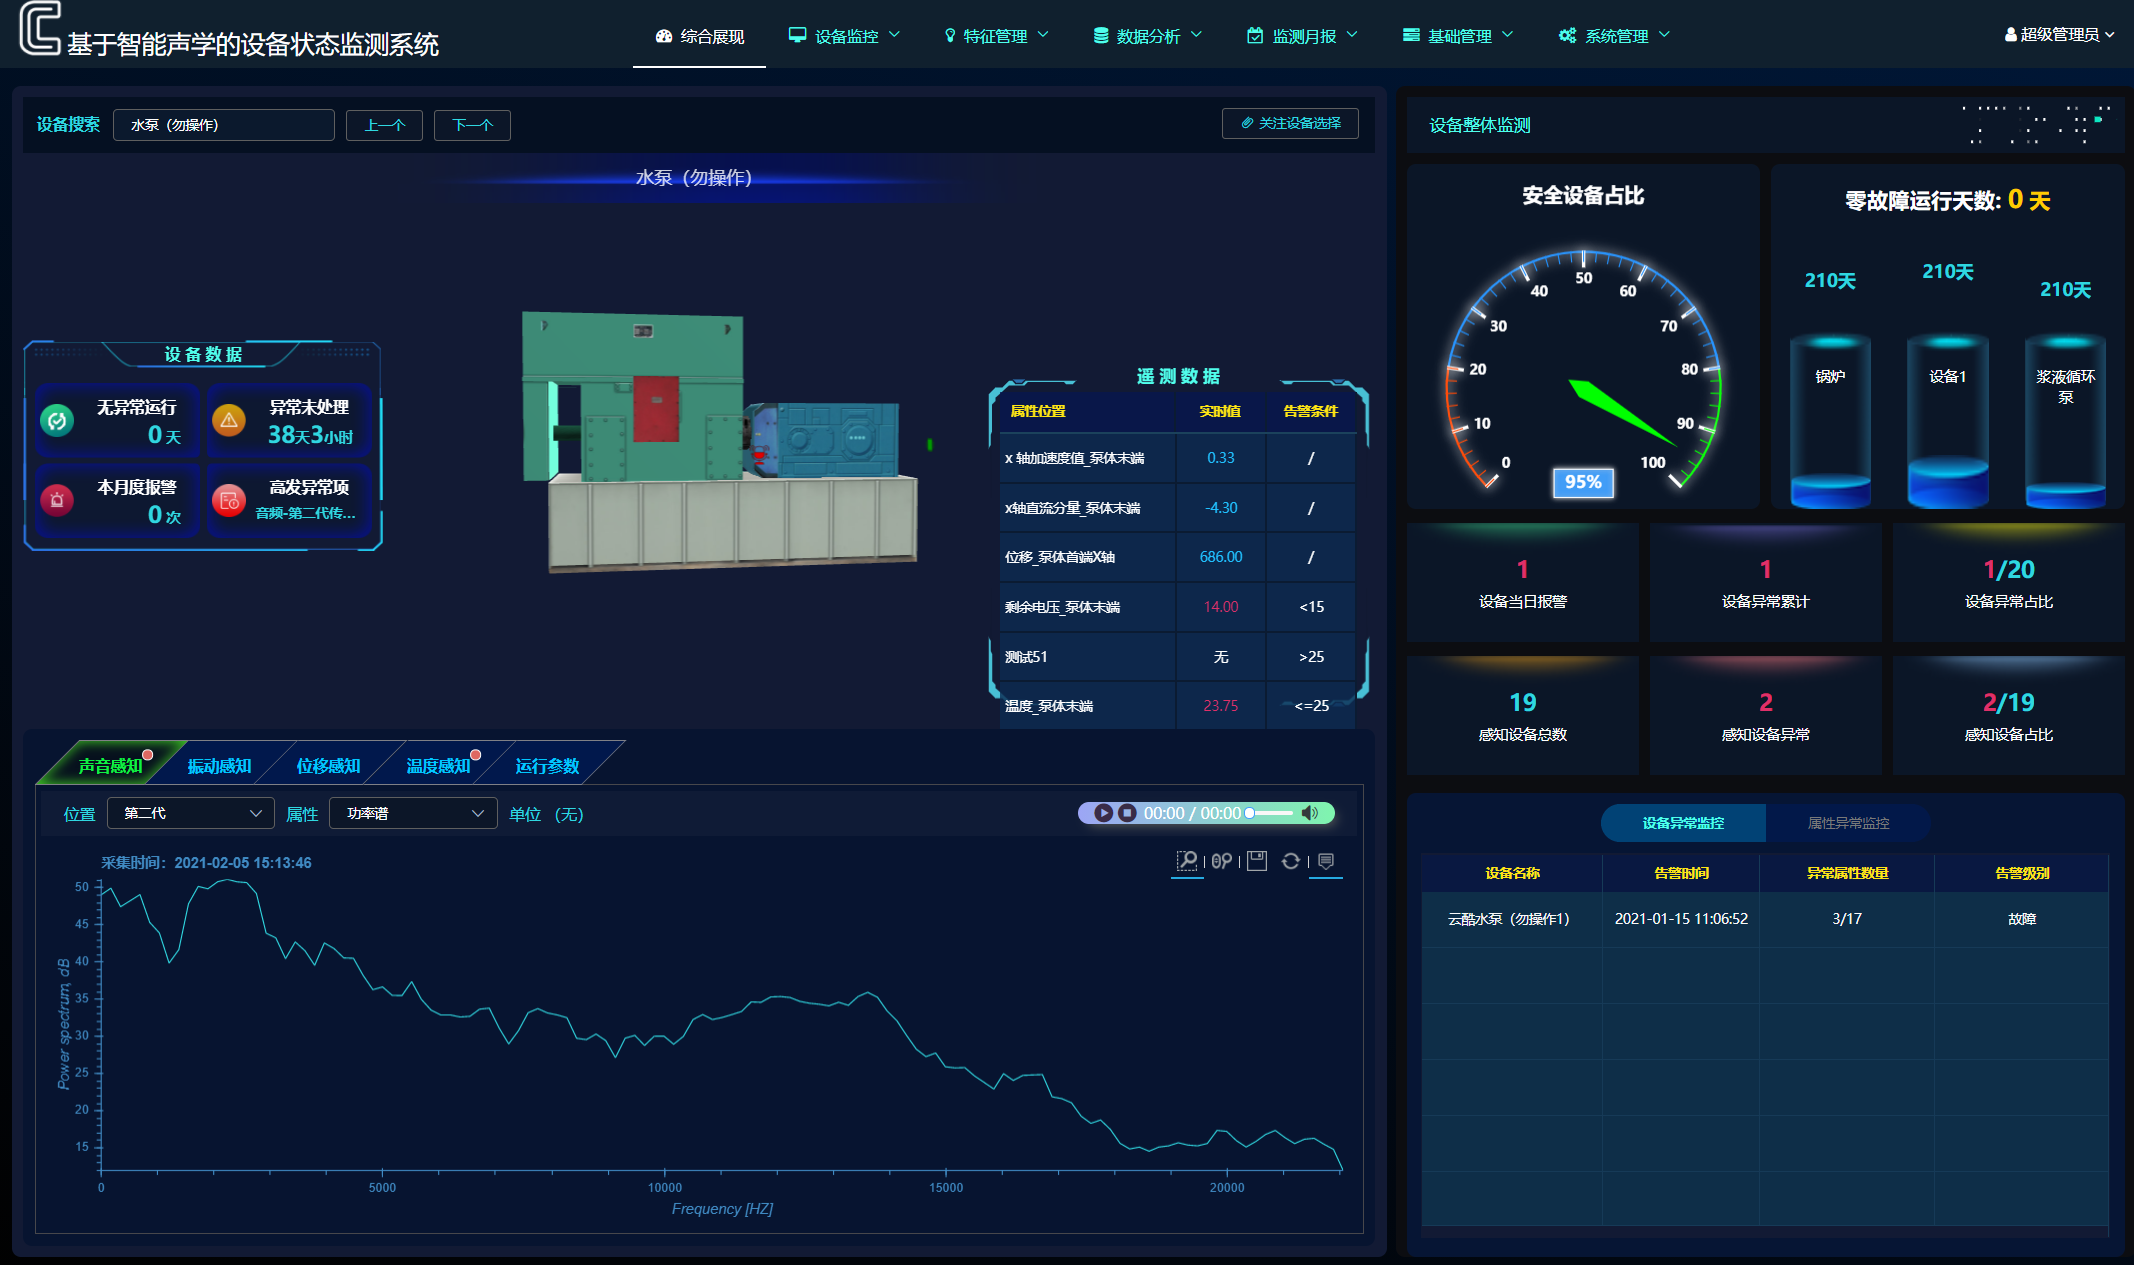Open the 数据分析 menu
2134x1265 pixels.
[x=1147, y=36]
